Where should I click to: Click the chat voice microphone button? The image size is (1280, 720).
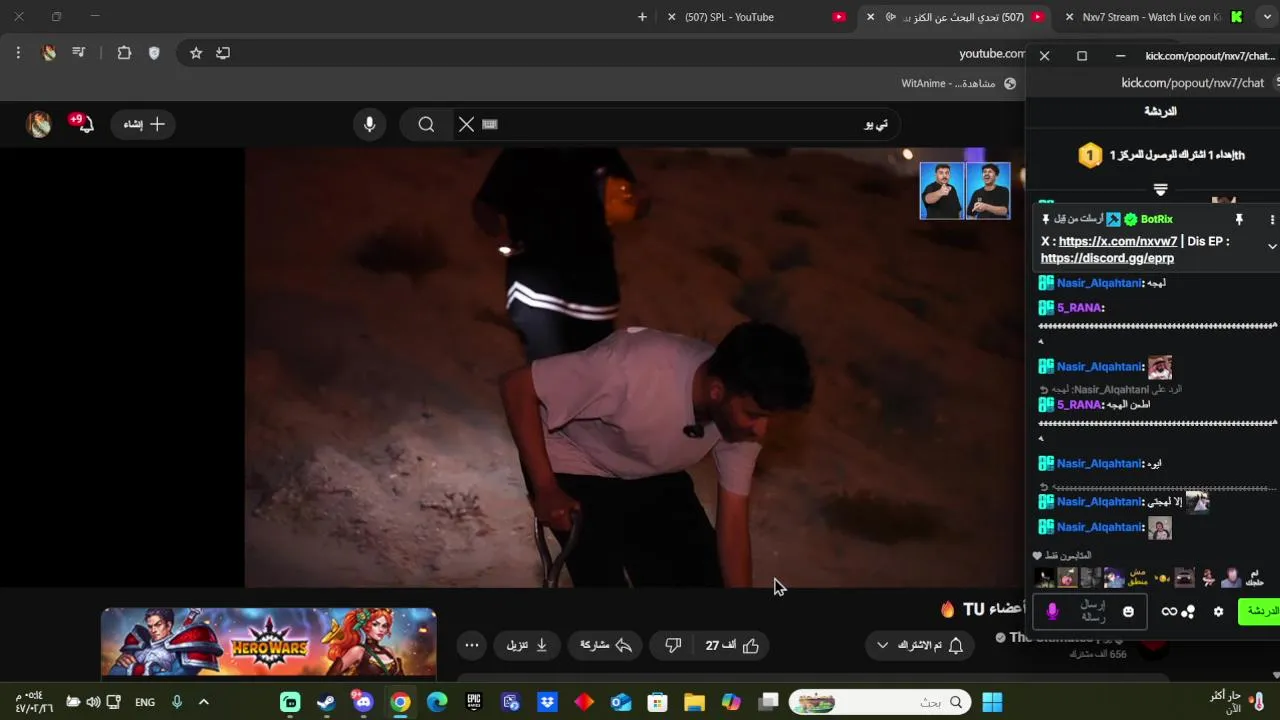pyautogui.click(x=1052, y=611)
